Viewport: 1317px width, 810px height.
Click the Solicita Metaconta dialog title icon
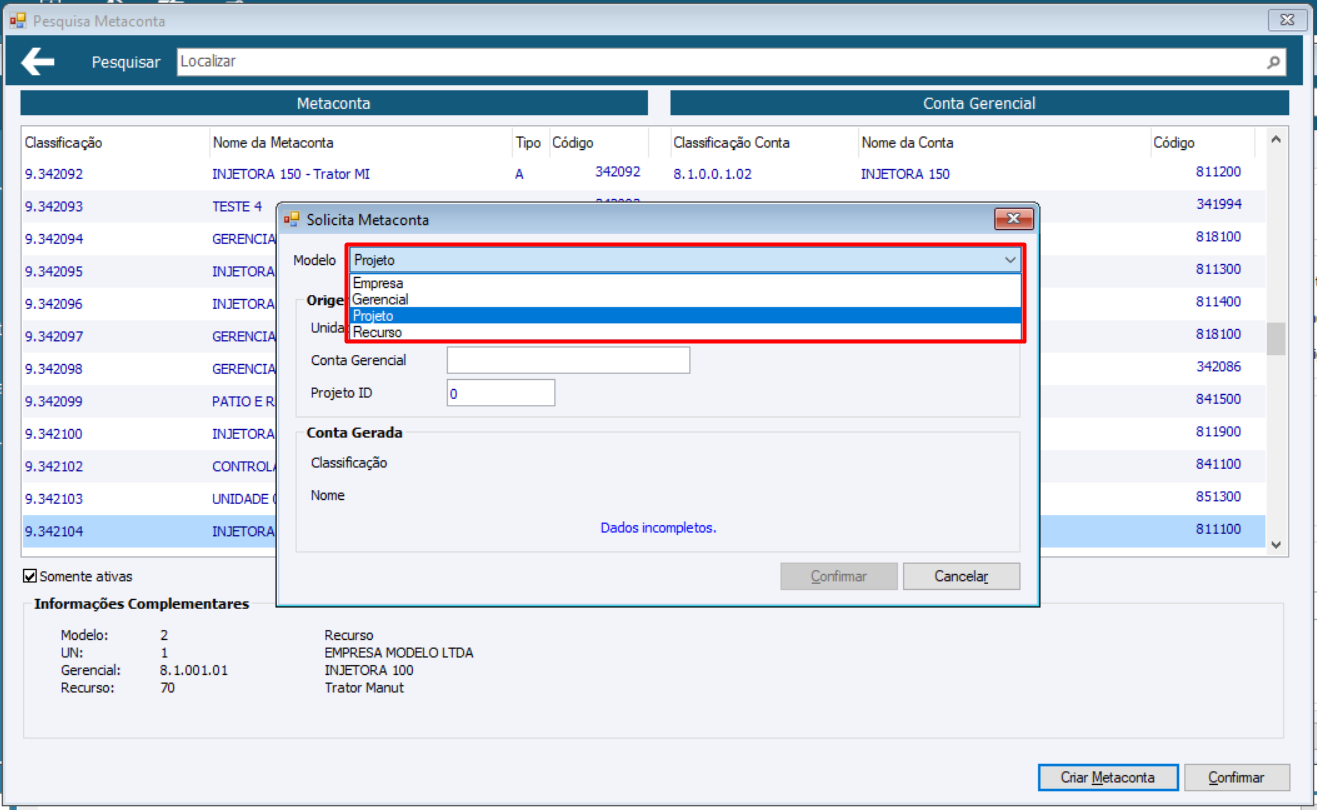(292, 219)
